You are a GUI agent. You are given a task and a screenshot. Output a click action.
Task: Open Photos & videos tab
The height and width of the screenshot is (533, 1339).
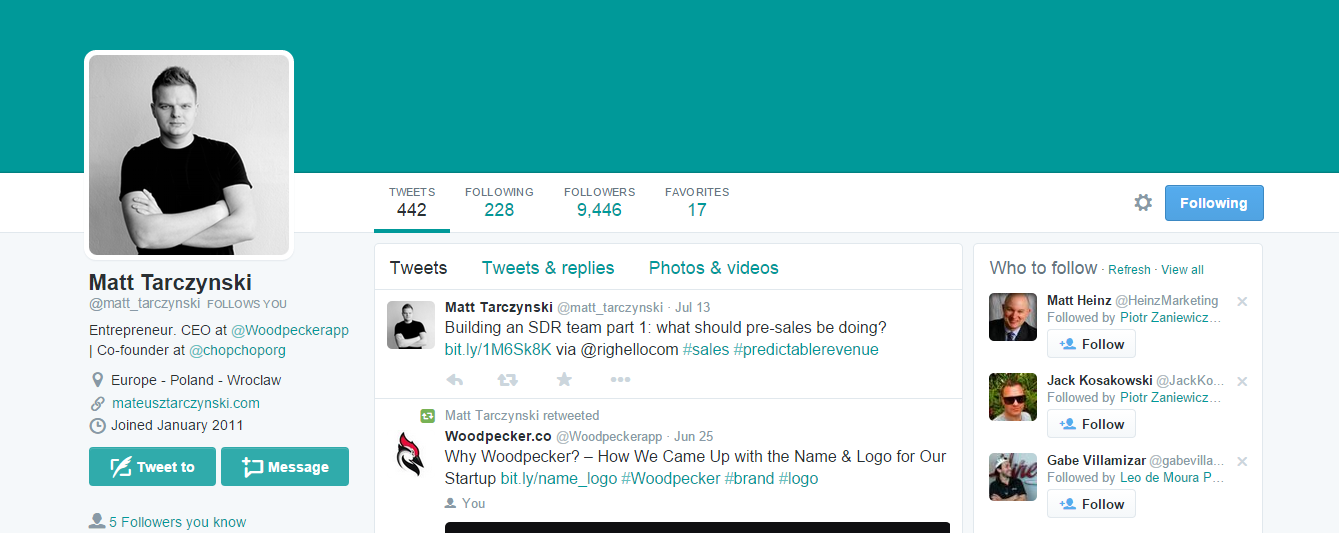713,268
